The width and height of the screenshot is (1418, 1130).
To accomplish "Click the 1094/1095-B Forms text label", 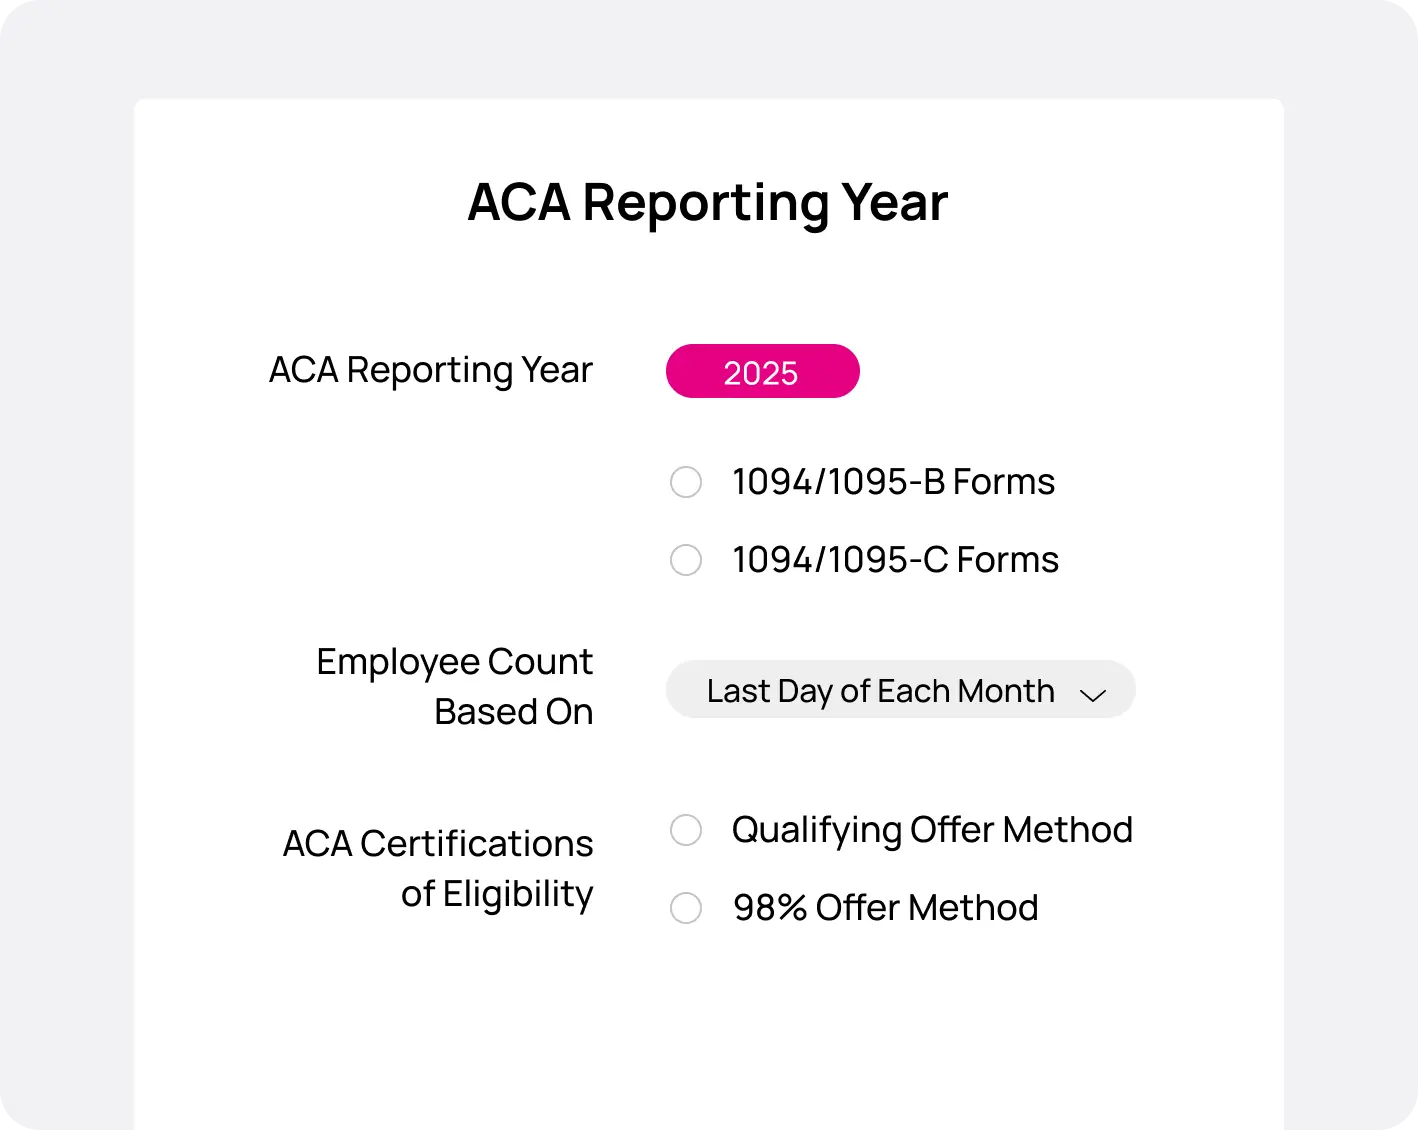I will click(x=893, y=482).
